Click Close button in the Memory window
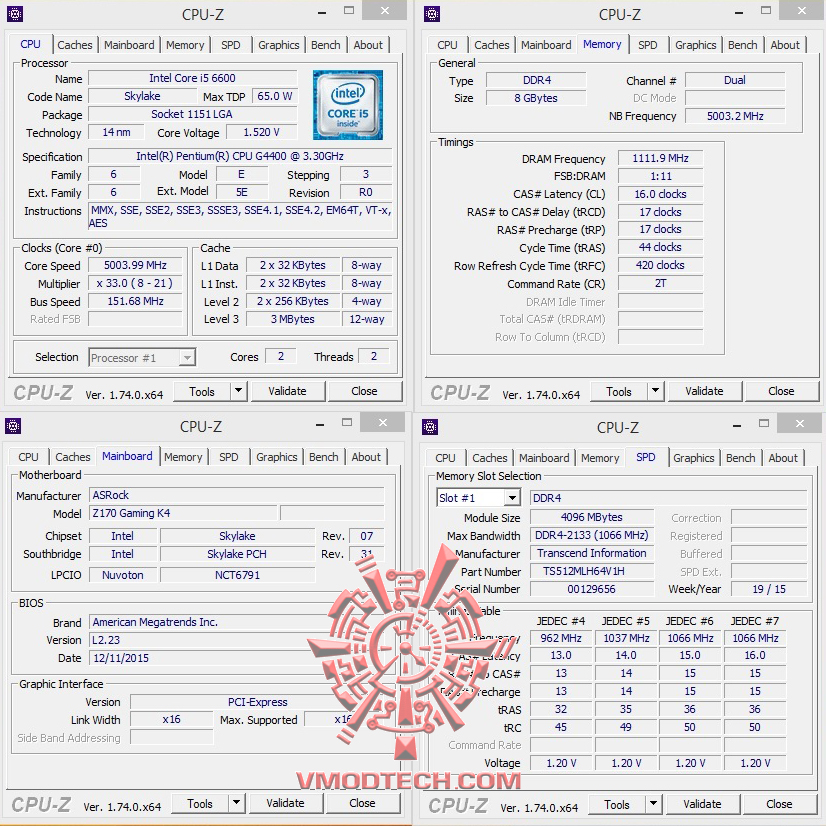 point(781,391)
